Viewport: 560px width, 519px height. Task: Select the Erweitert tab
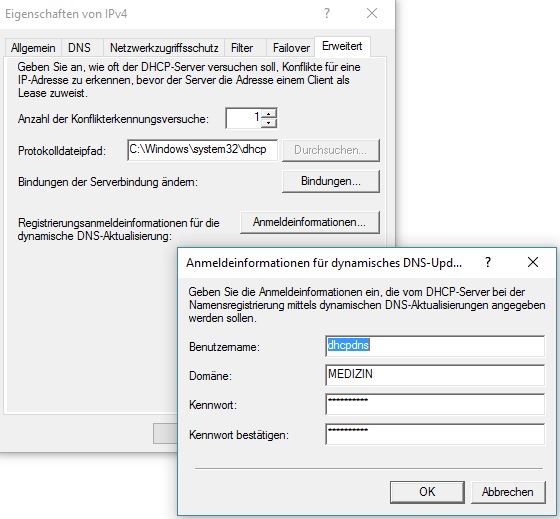click(342, 46)
